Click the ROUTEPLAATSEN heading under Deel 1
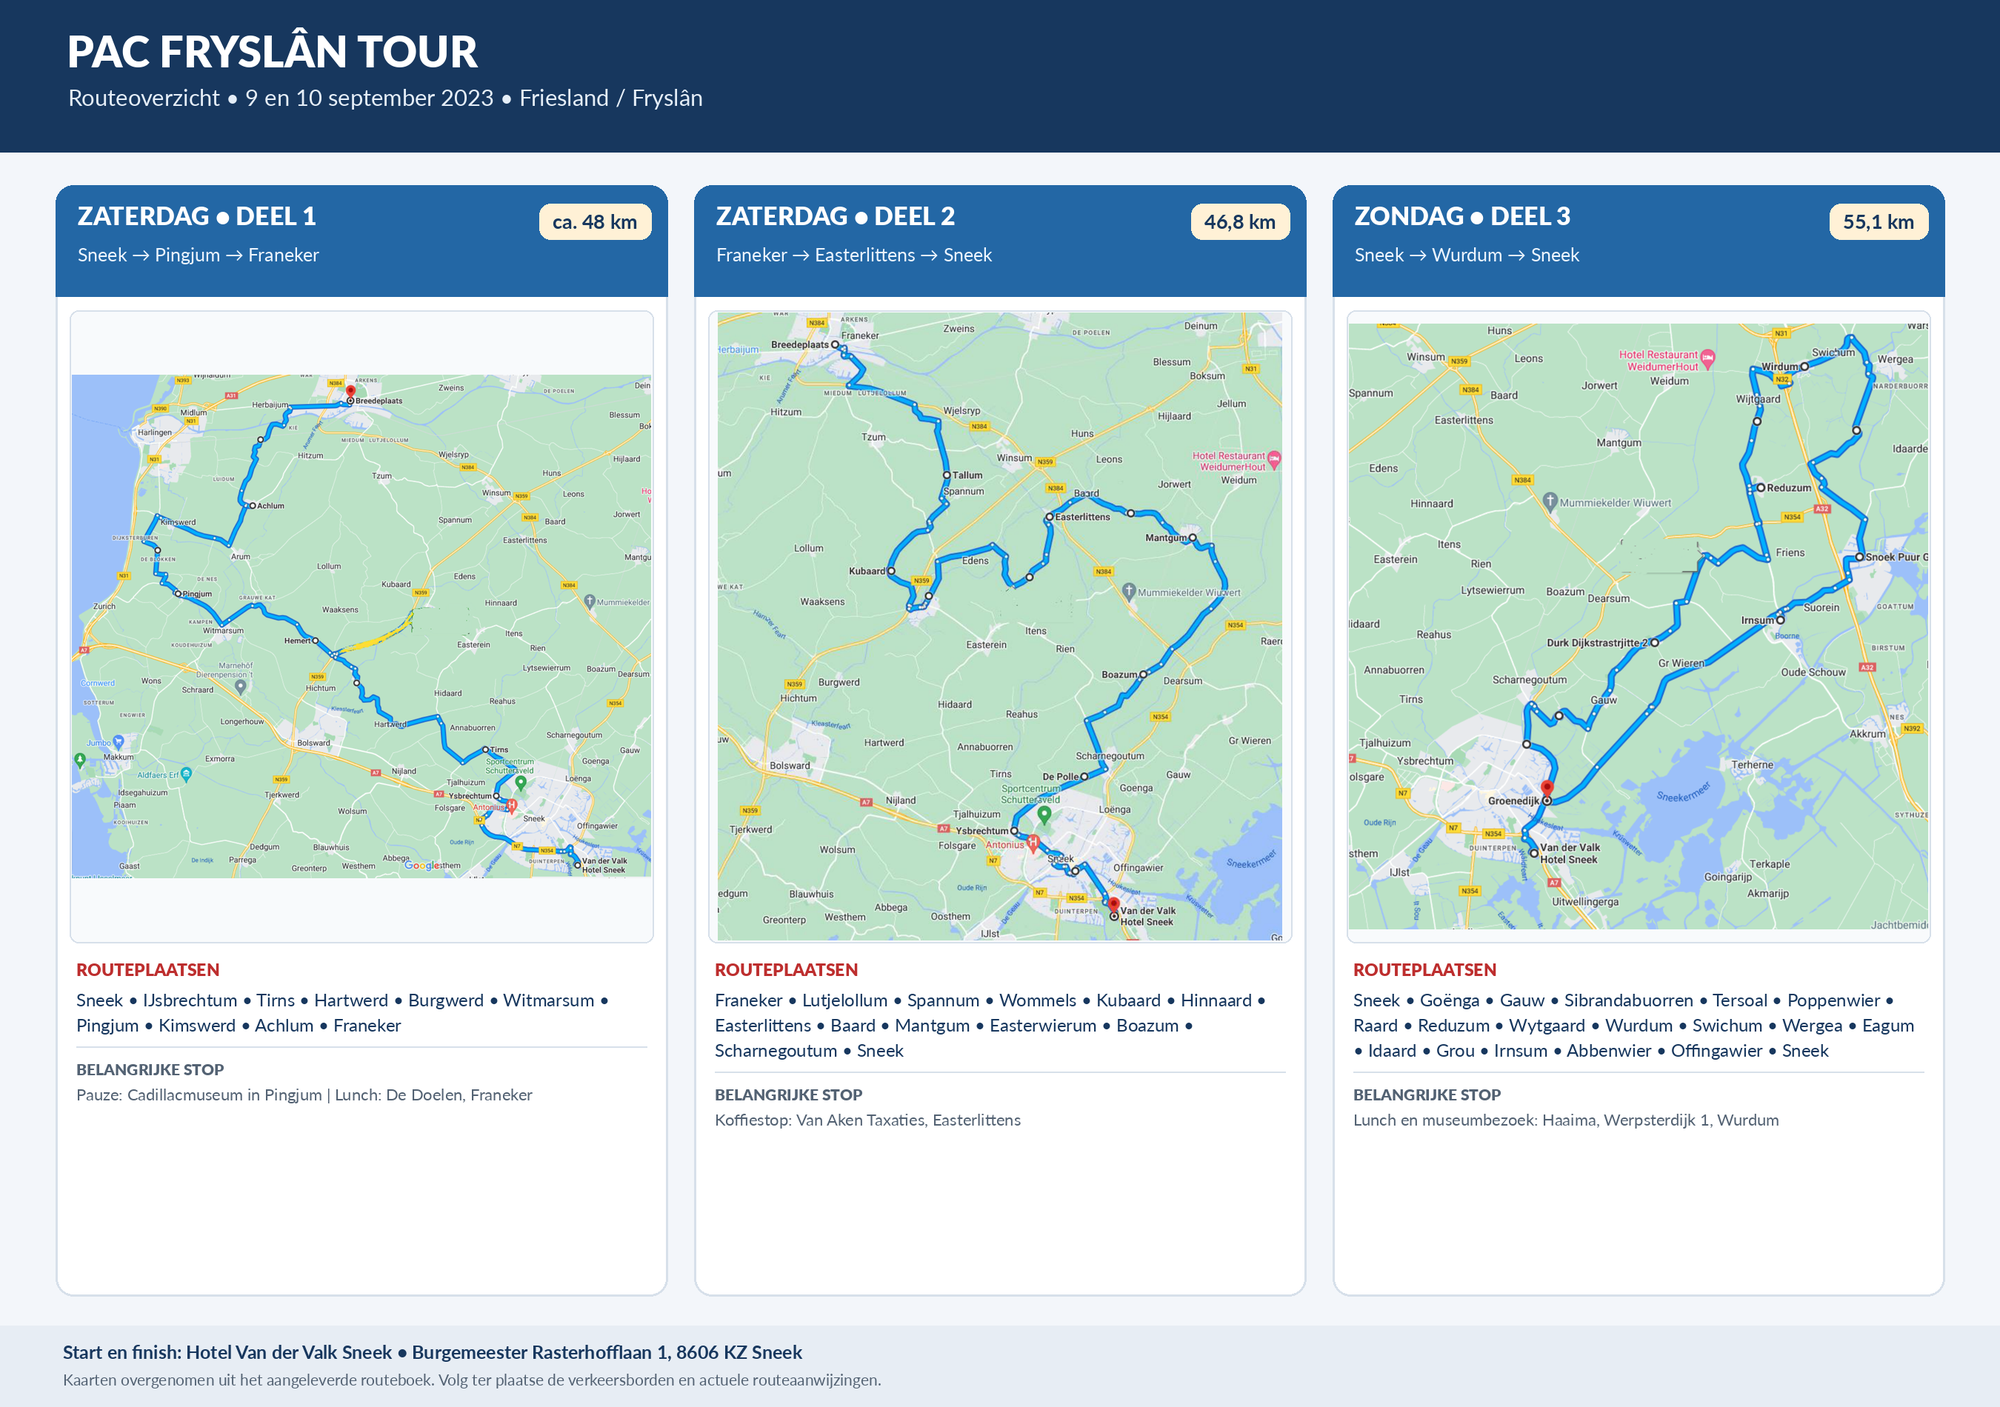Screen dimensions: 2000x1407 coord(148,970)
